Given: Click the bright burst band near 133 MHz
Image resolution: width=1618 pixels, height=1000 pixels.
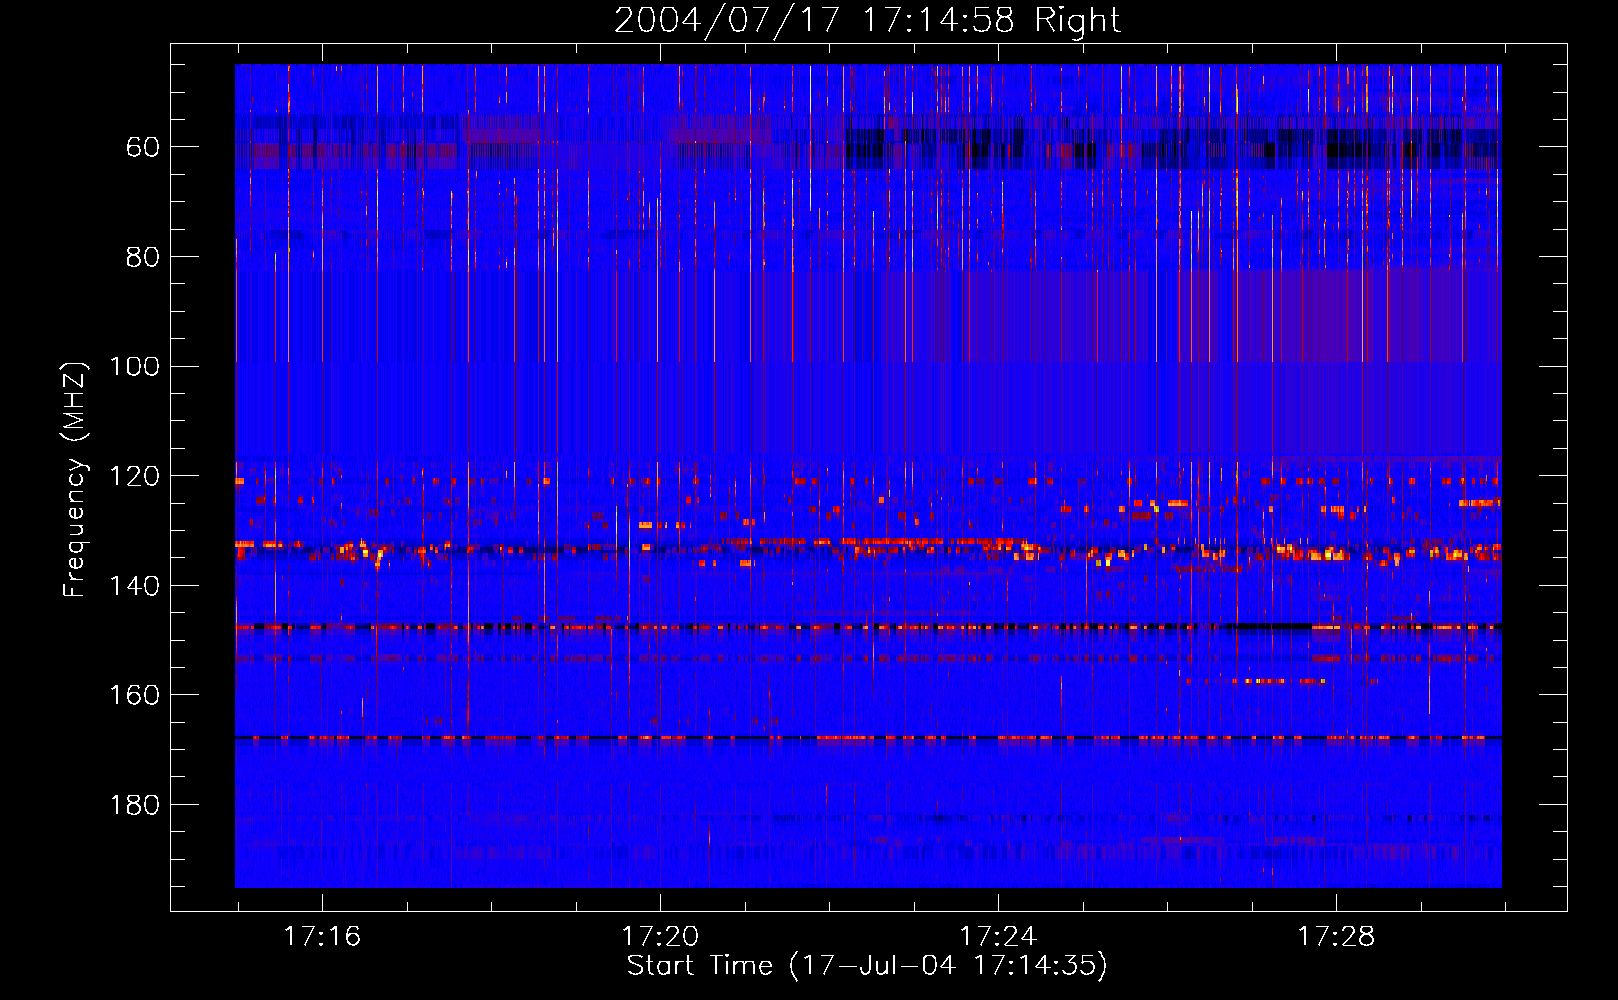Looking at the screenshot, I should [868, 548].
